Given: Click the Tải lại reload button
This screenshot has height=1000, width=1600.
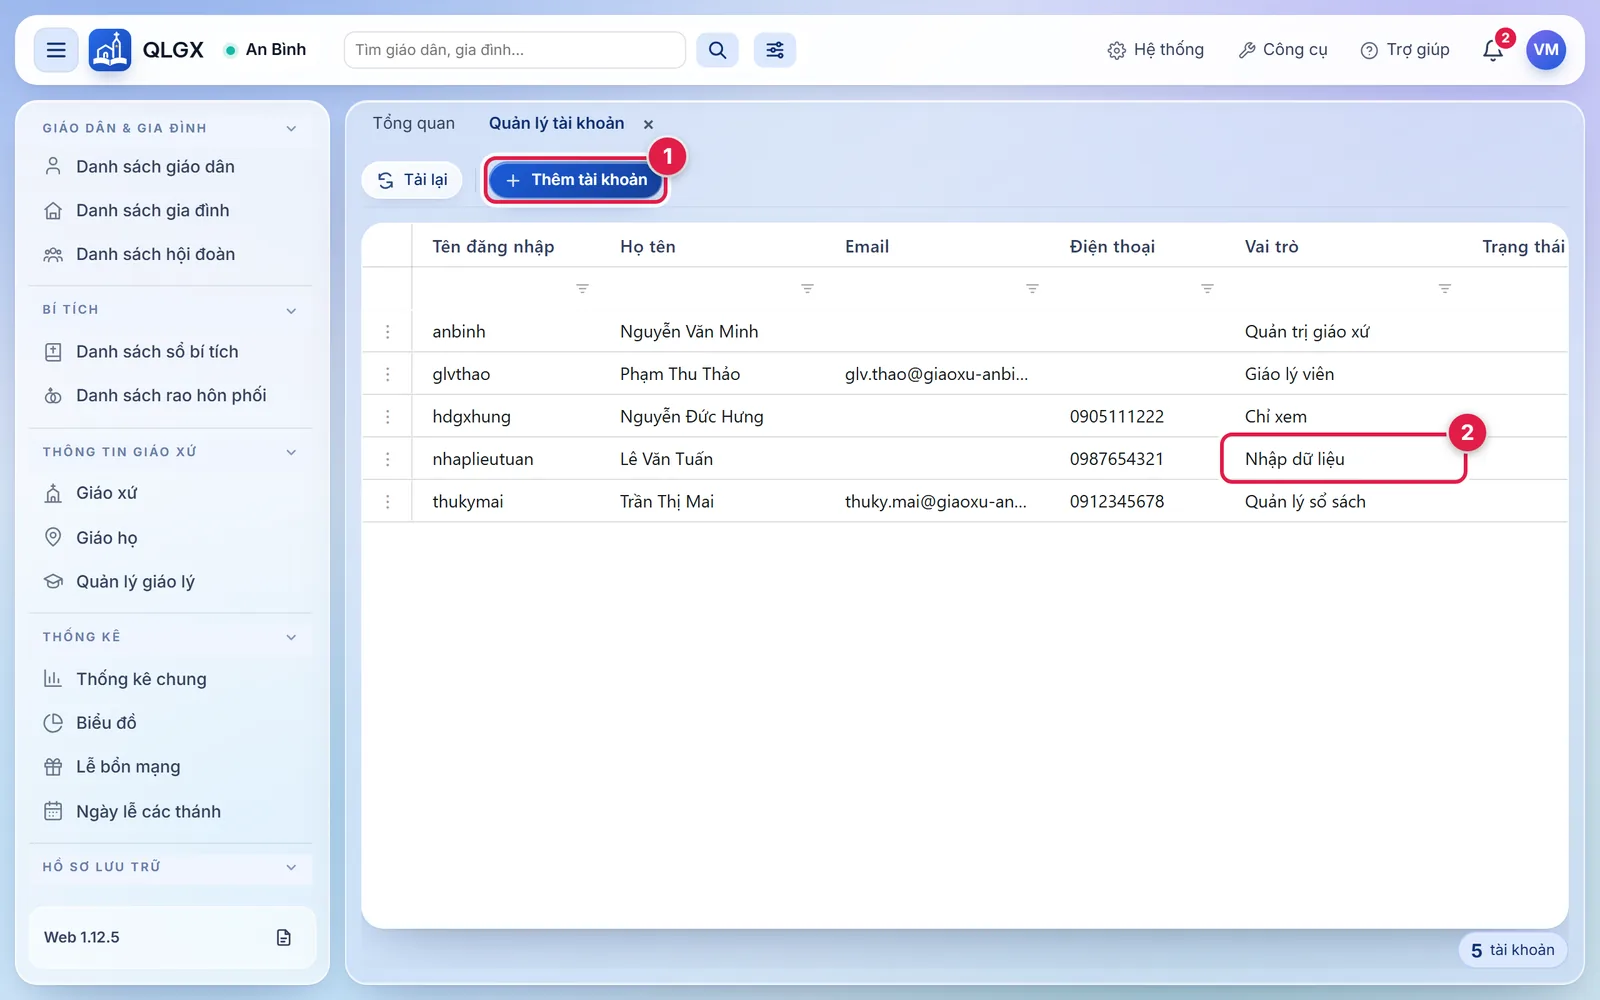Looking at the screenshot, I should point(412,180).
